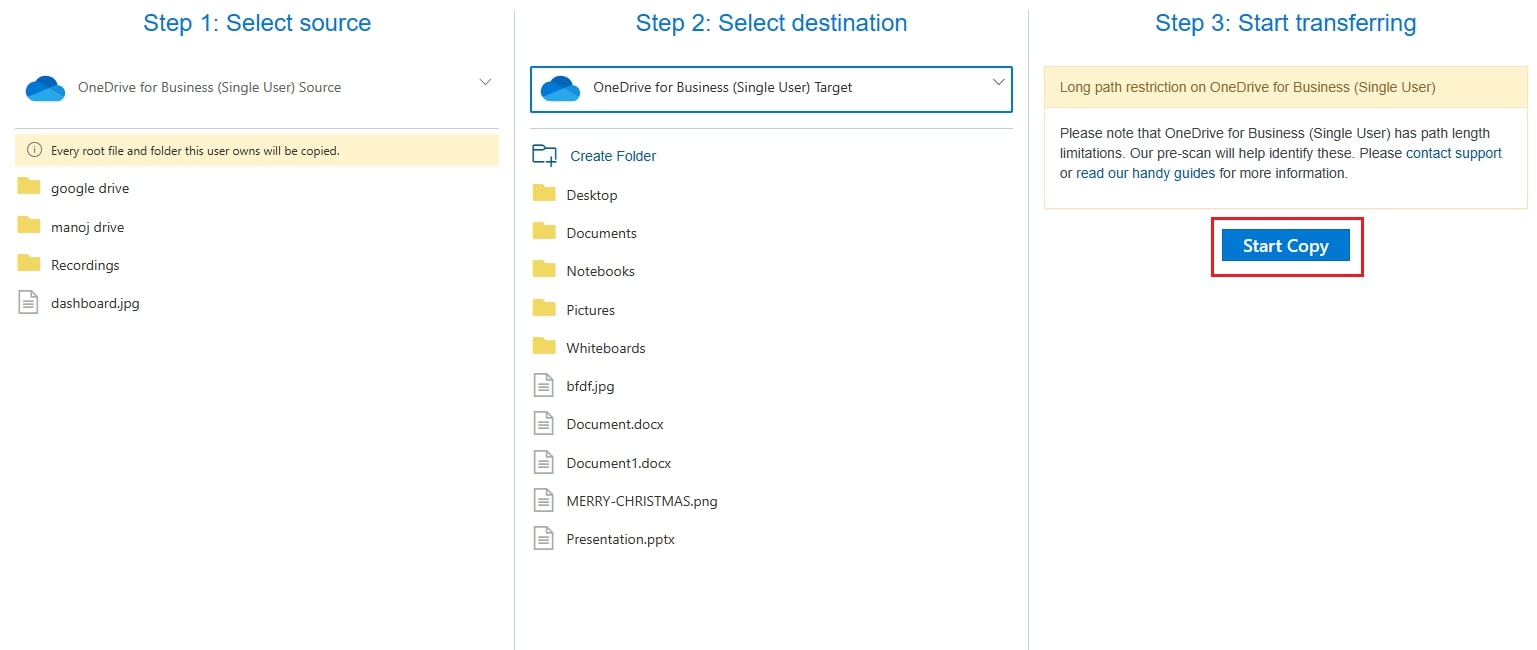Open the Whiteboards destination folder
Image resolution: width=1537 pixels, height=650 pixels.
point(606,348)
